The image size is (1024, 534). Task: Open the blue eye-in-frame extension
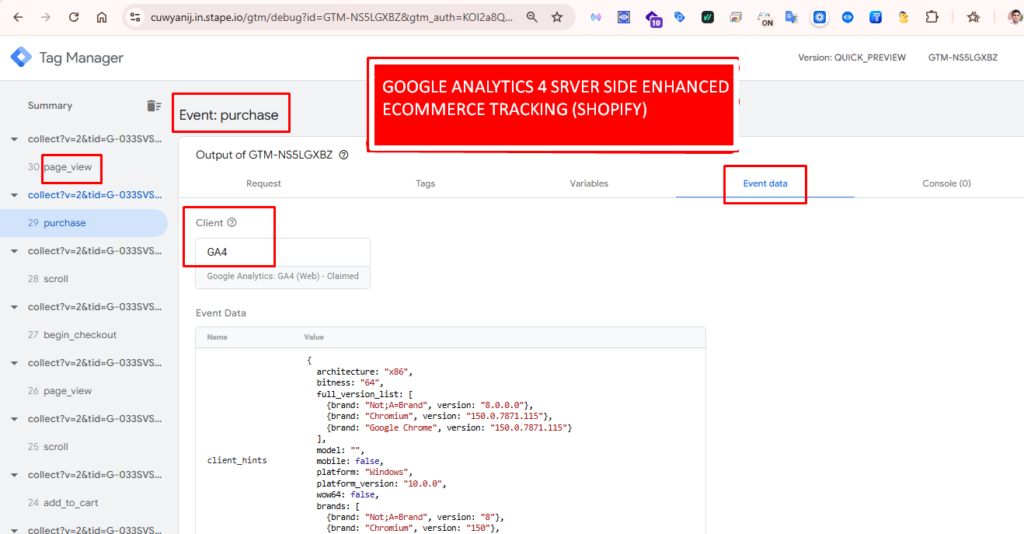tap(624, 18)
